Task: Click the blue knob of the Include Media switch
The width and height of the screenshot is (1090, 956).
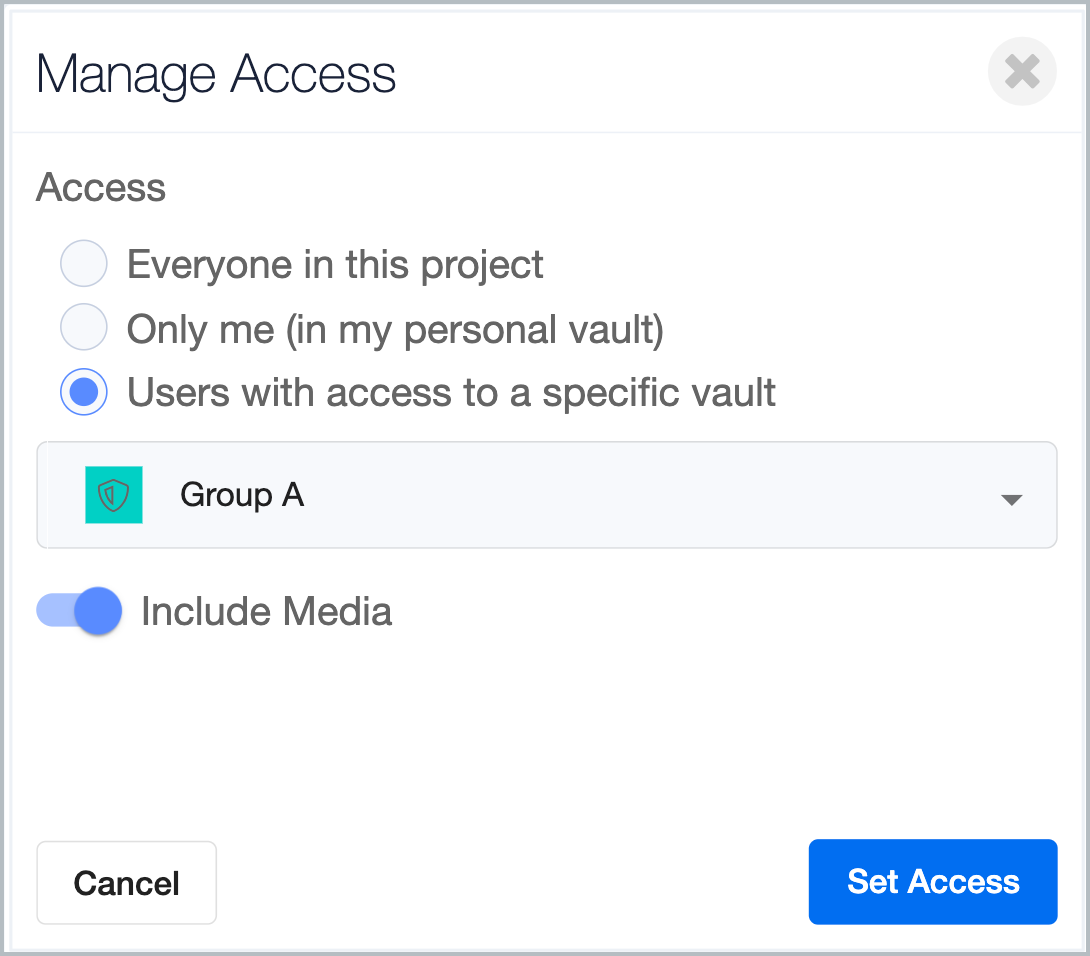Action: pos(98,611)
